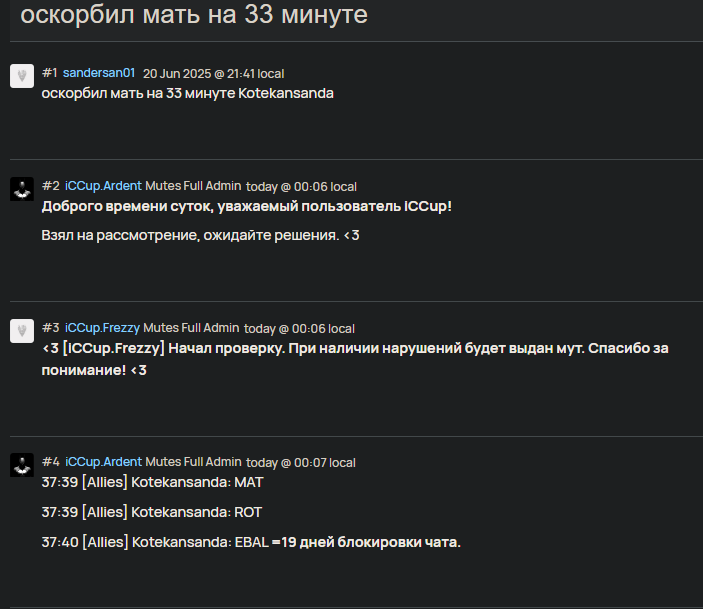Click post number #4 permalink

tap(51, 462)
